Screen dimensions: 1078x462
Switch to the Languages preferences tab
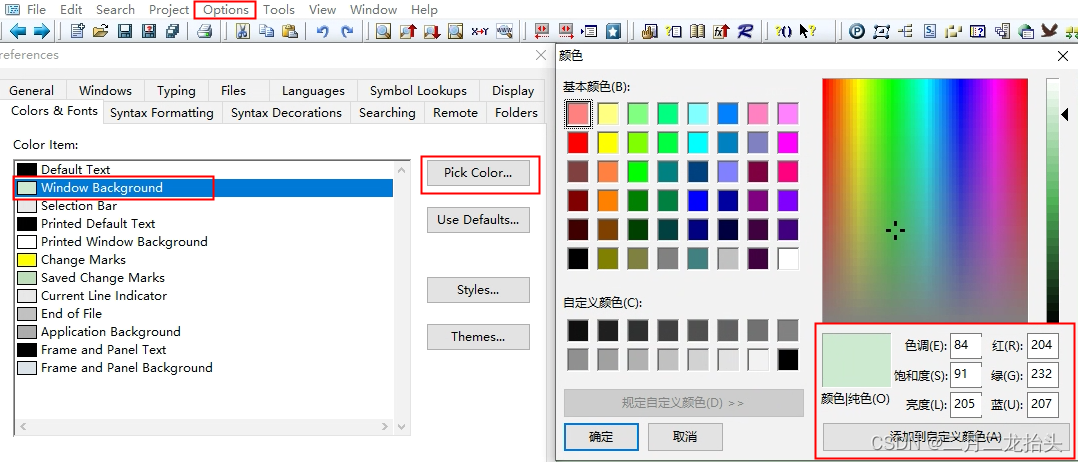point(314,91)
